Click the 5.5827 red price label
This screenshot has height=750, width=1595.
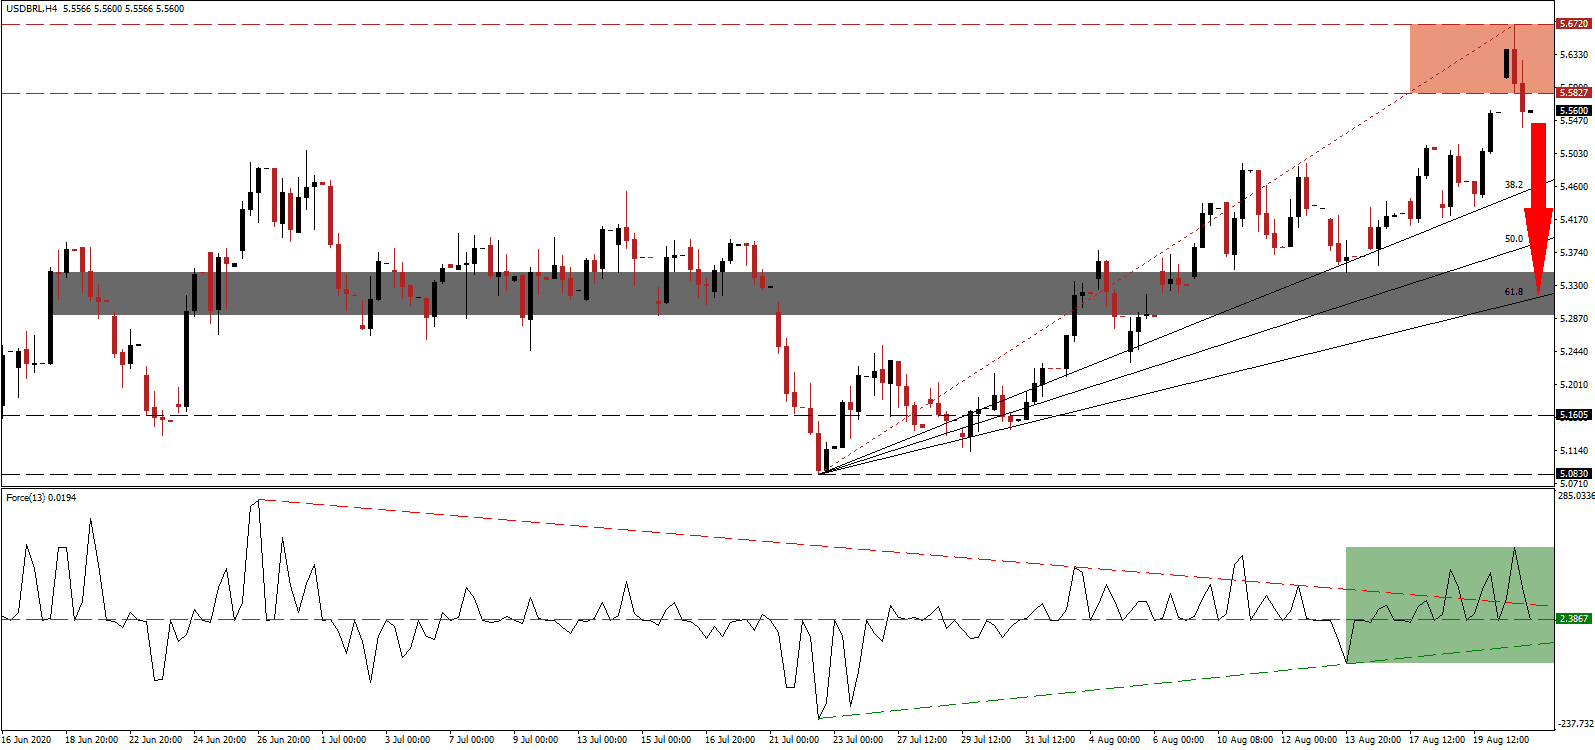click(x=1573, y=93)
